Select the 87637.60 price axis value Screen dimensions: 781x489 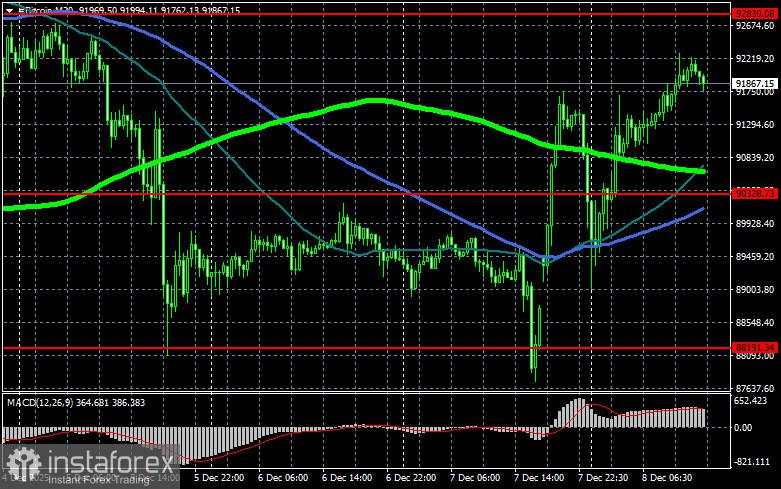(755, 388)
